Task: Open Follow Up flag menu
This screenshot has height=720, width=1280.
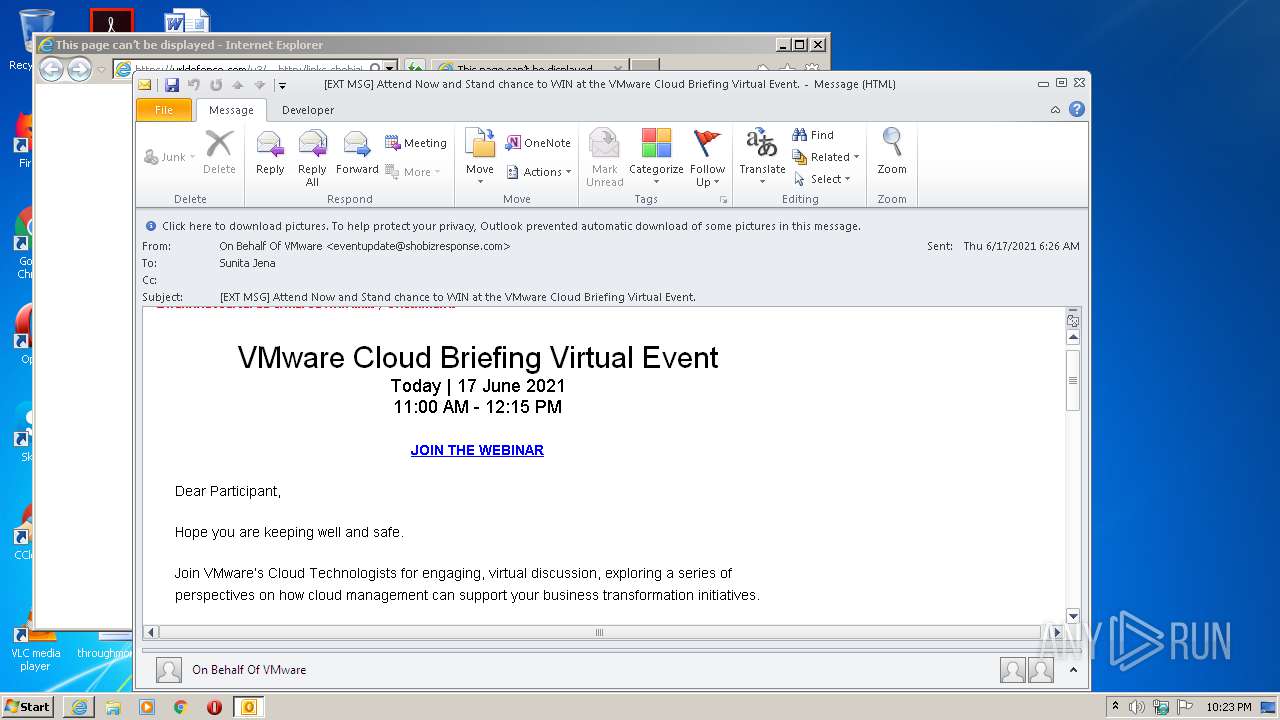Action: tap(707, 158)
